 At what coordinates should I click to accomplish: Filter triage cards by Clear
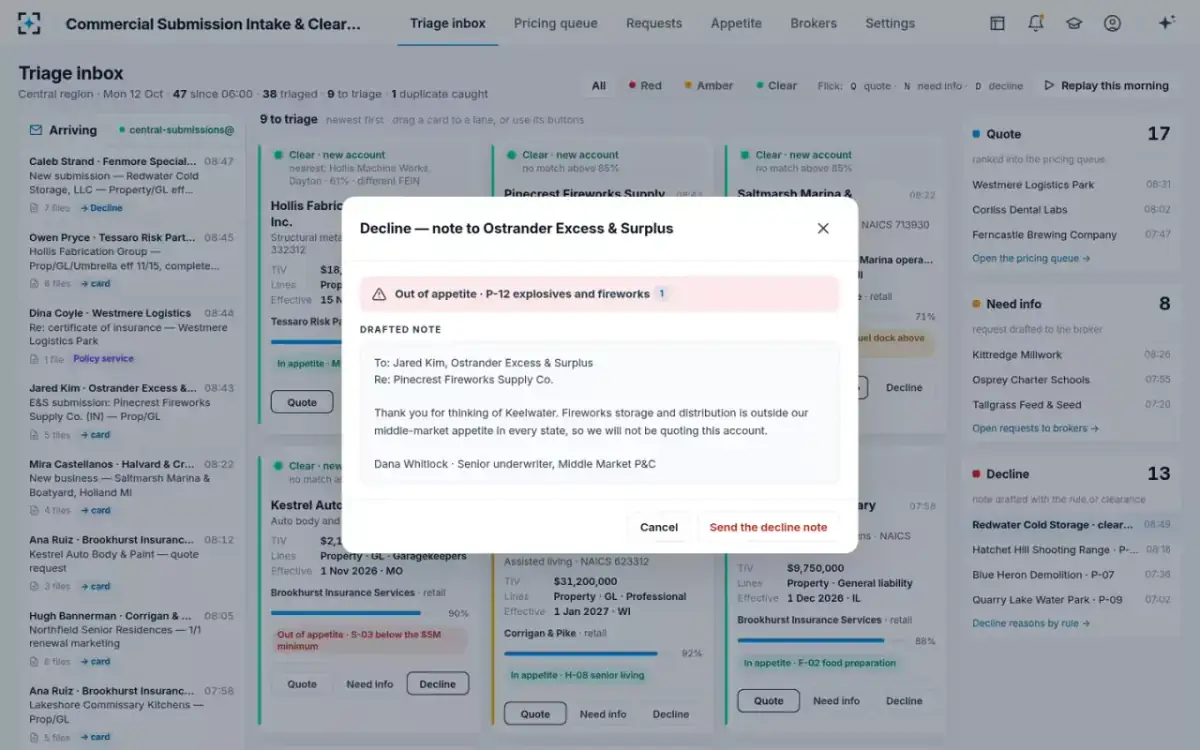[x=777, y=86]
